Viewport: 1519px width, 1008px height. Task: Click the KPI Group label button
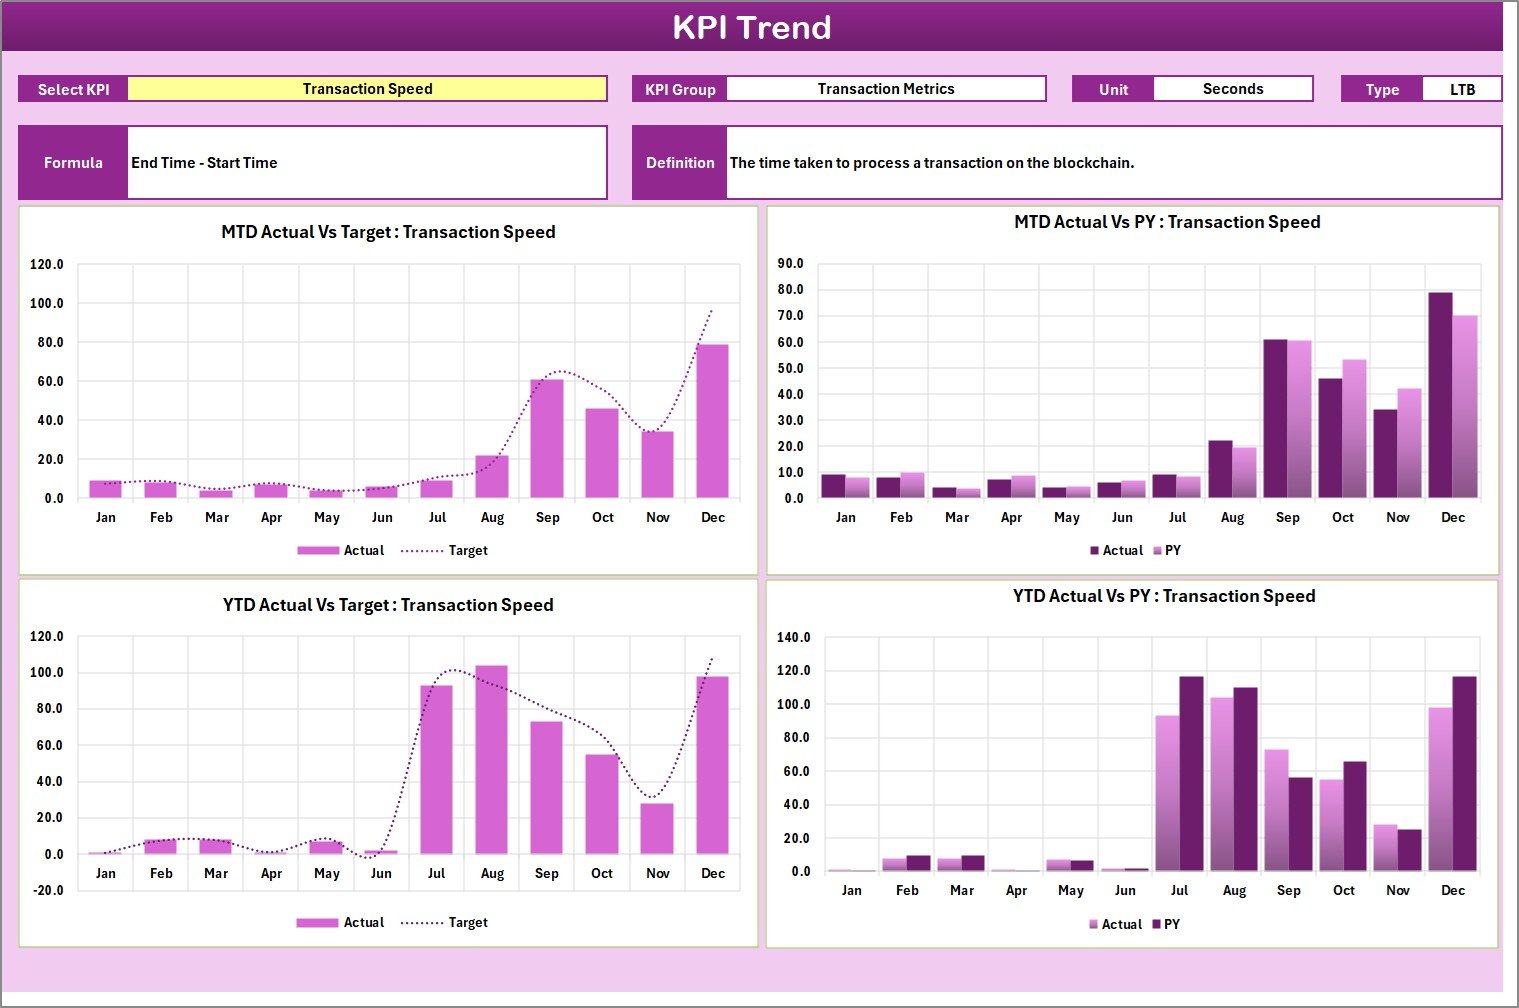point(679,88)
